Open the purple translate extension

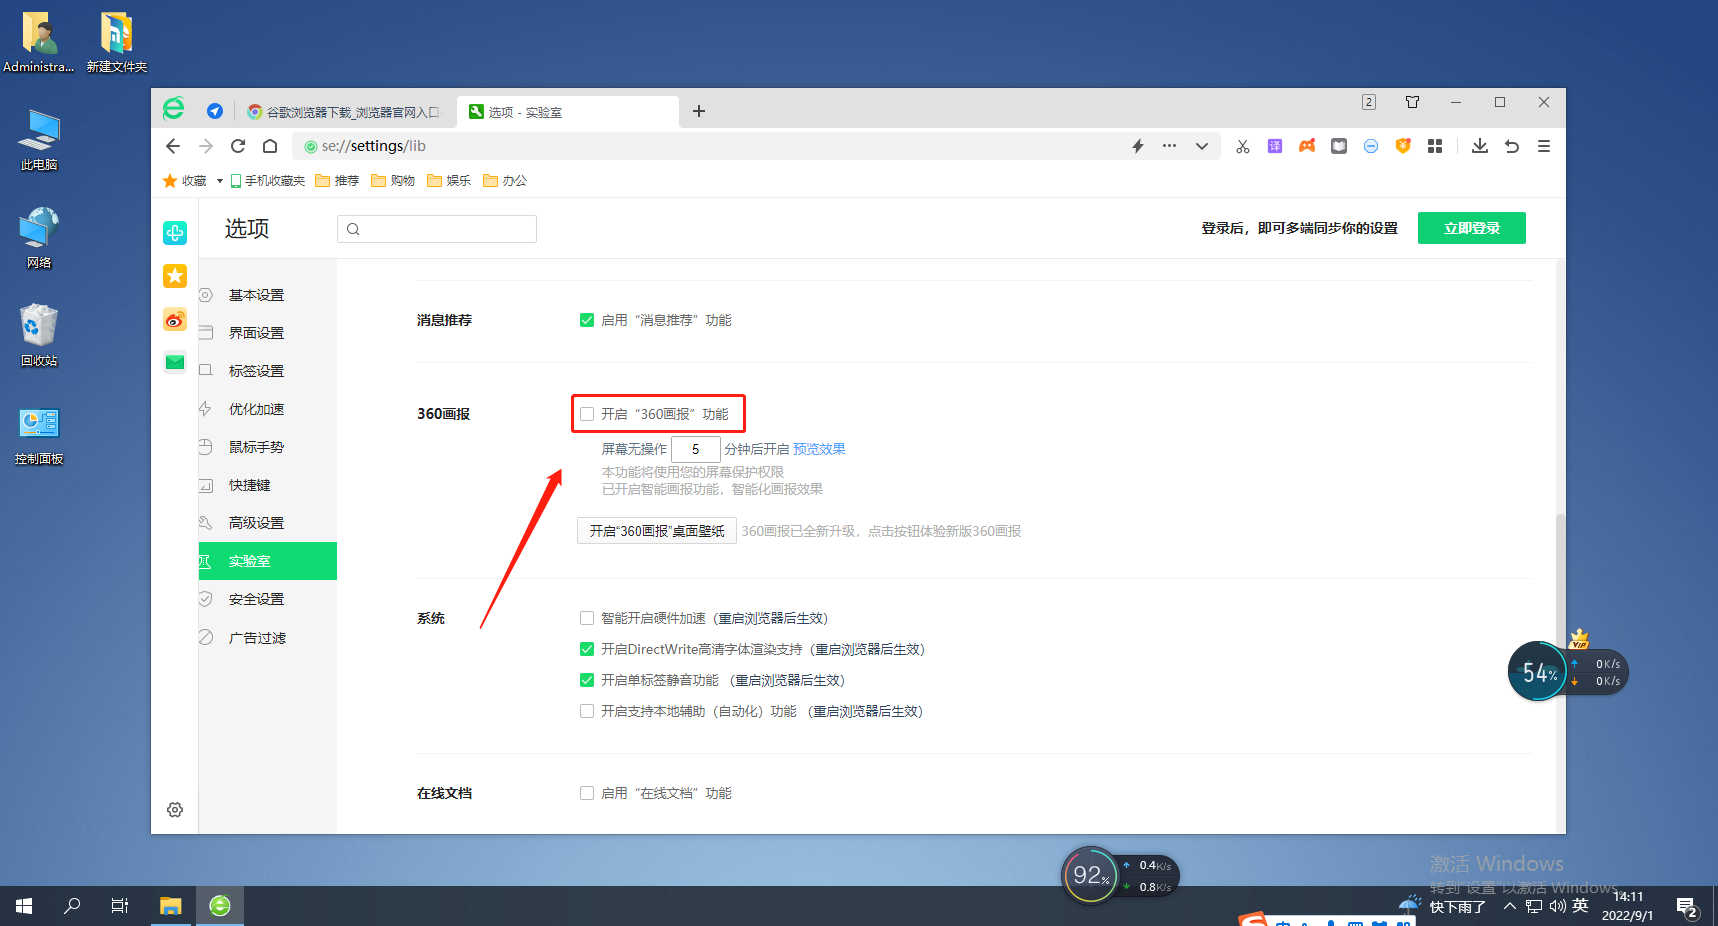coord(1275,146)
